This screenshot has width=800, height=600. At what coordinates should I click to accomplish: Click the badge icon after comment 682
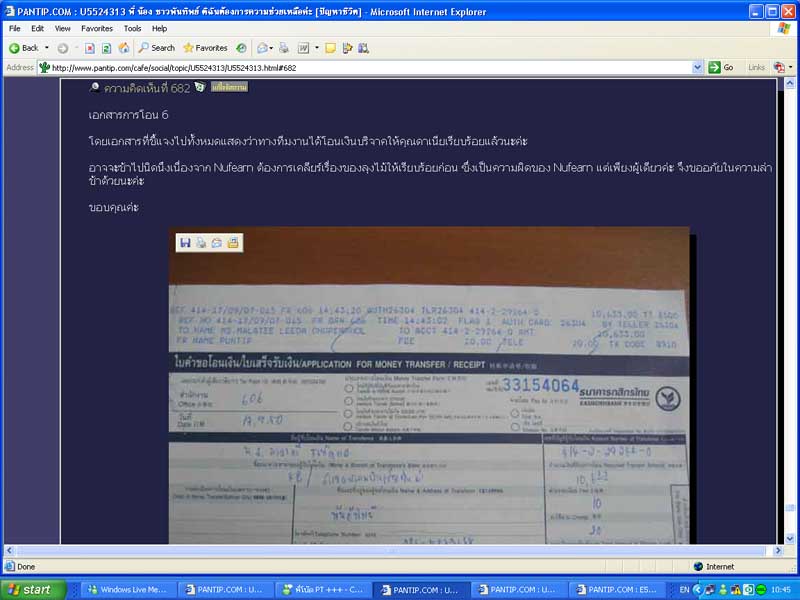200,87
